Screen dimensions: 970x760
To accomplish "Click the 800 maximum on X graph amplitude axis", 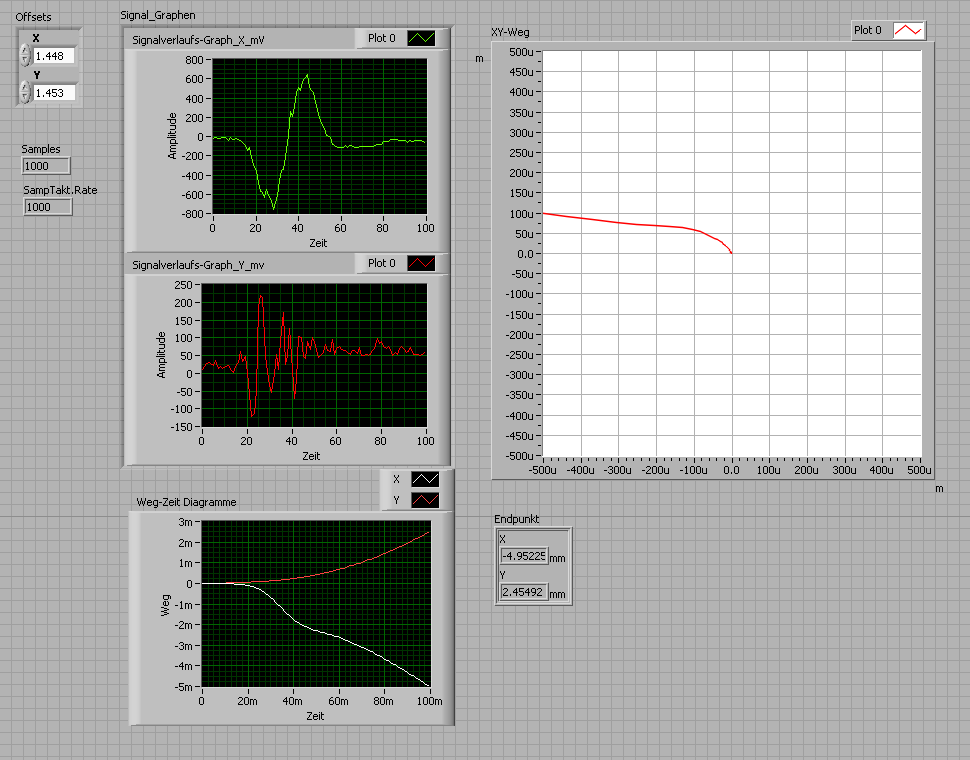I will click(x=194, y=60).
